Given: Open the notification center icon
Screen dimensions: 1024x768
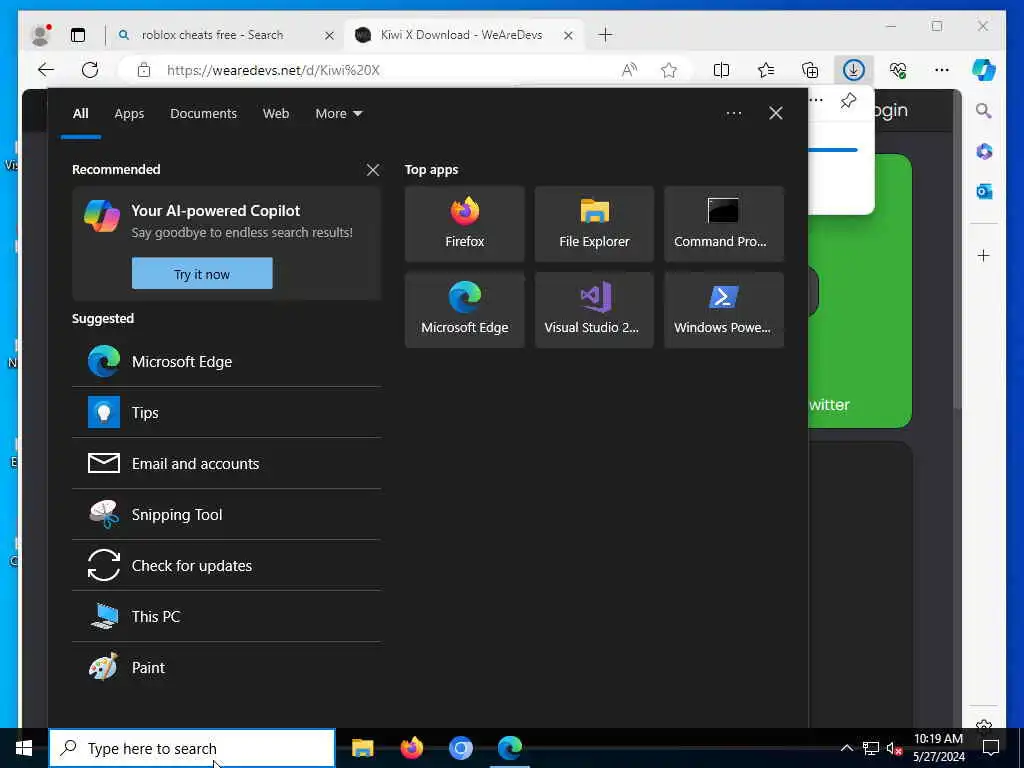Looking at the screenshot, I should click(x=991, y=748).
